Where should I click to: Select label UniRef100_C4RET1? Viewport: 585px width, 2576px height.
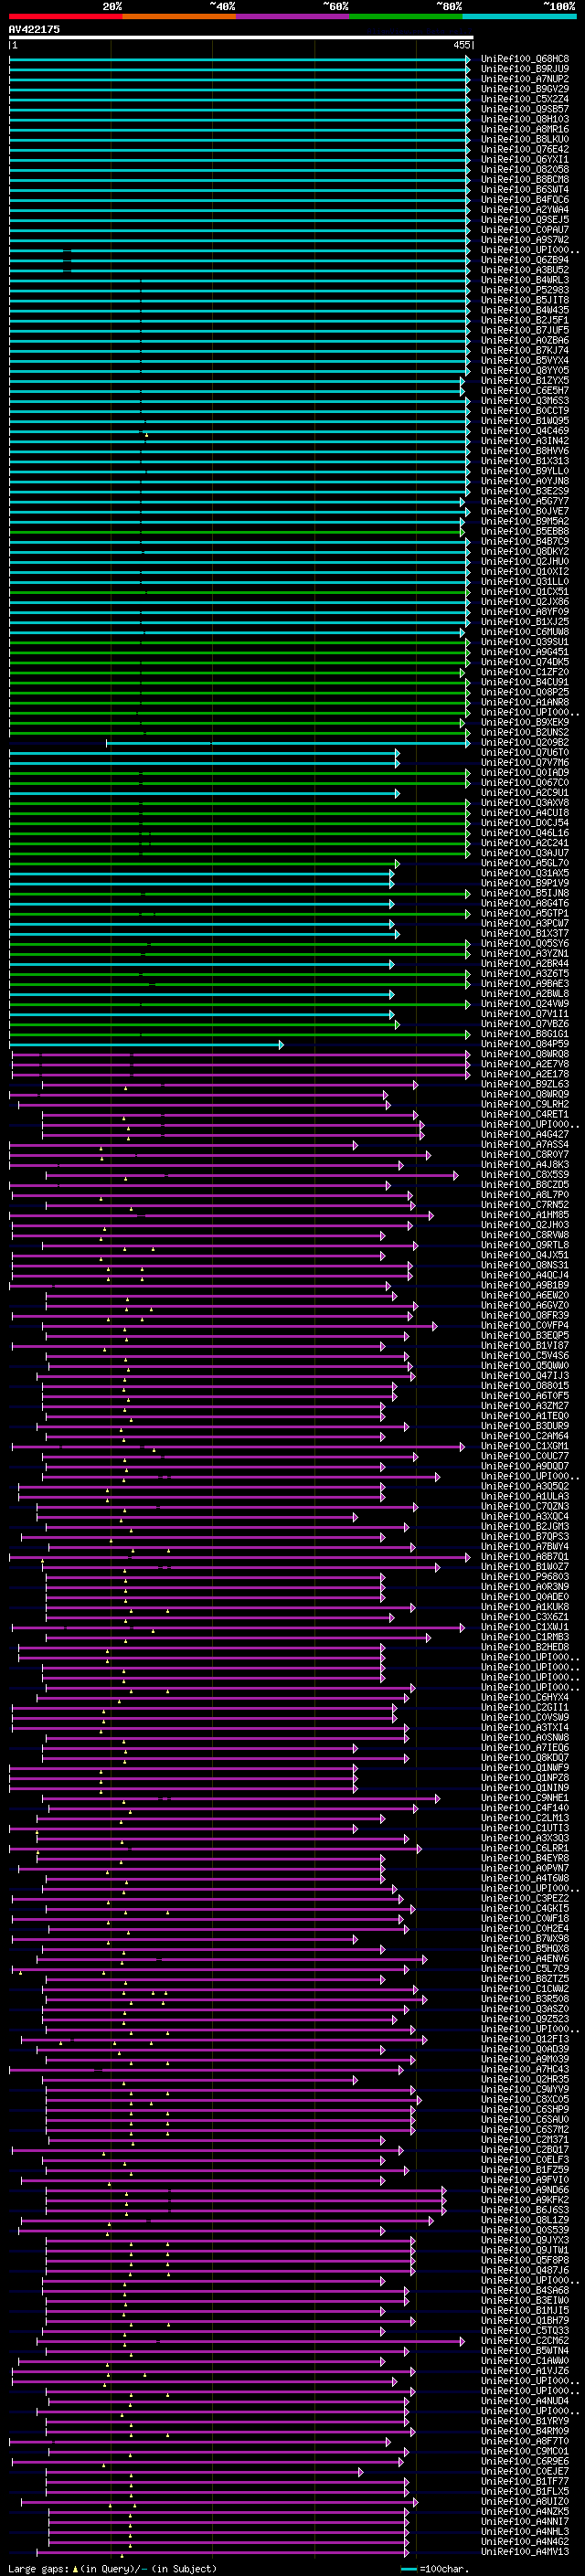[525, 1114]
